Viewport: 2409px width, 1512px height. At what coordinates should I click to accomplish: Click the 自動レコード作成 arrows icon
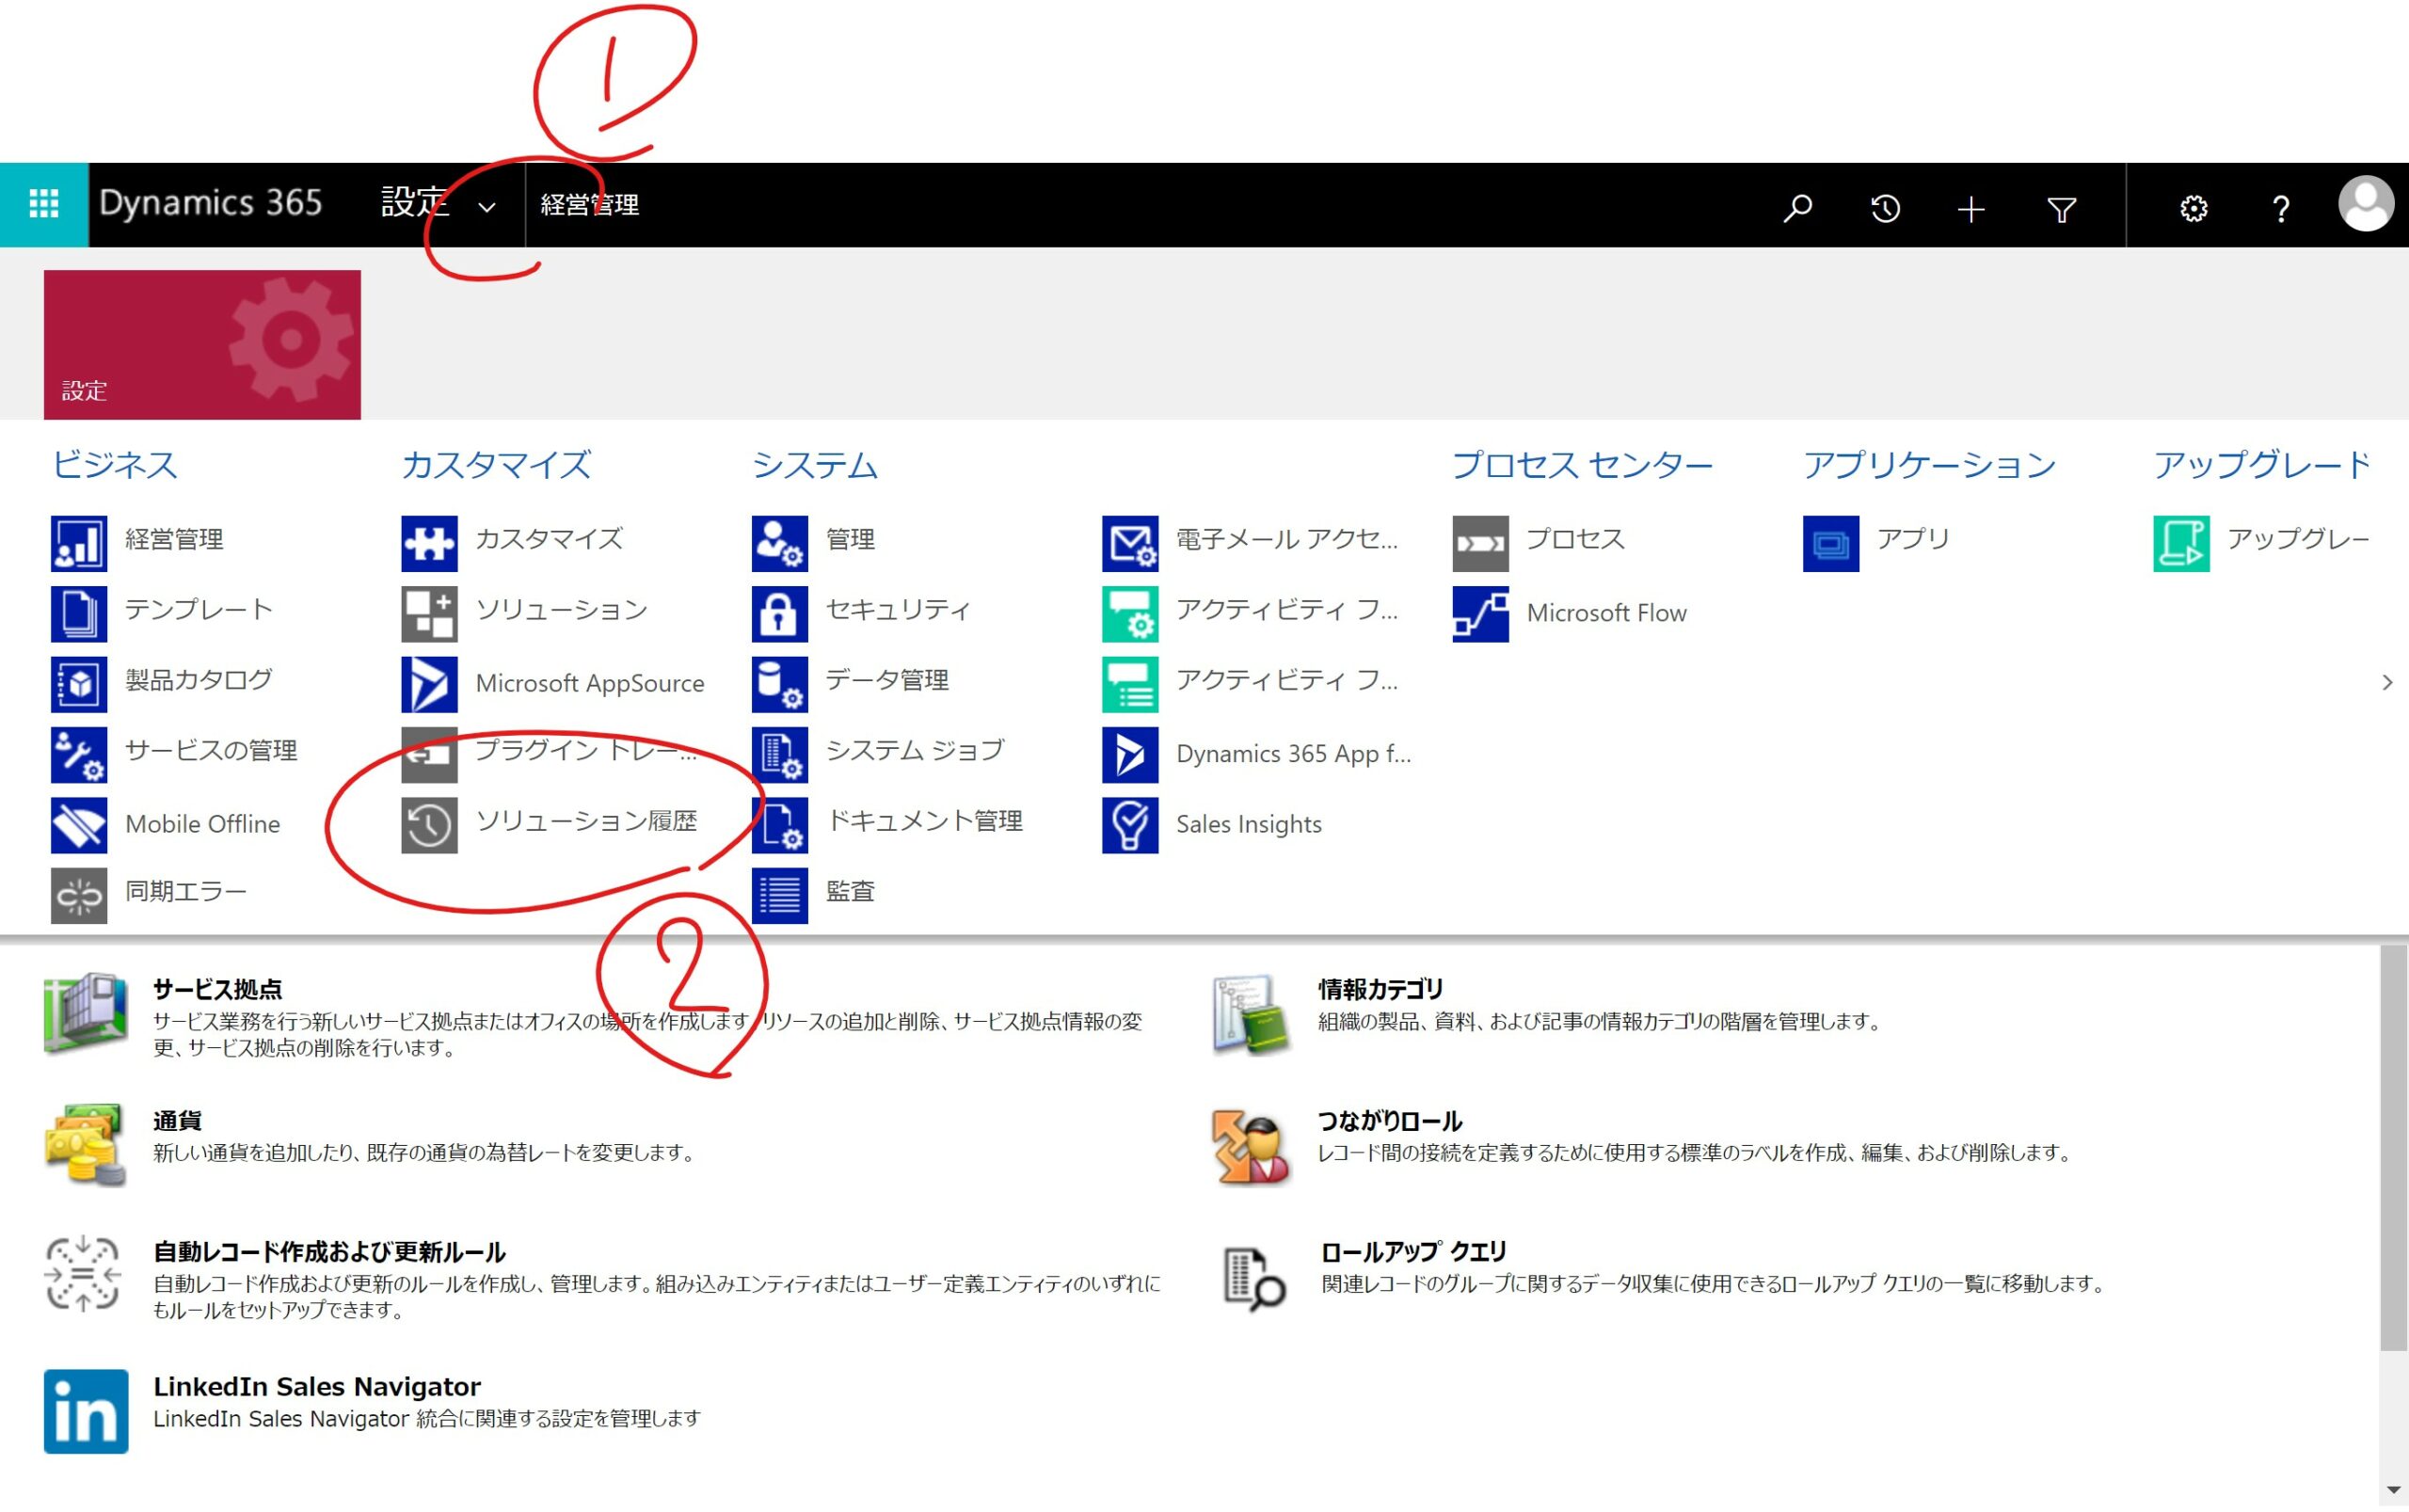point(83,1273)
